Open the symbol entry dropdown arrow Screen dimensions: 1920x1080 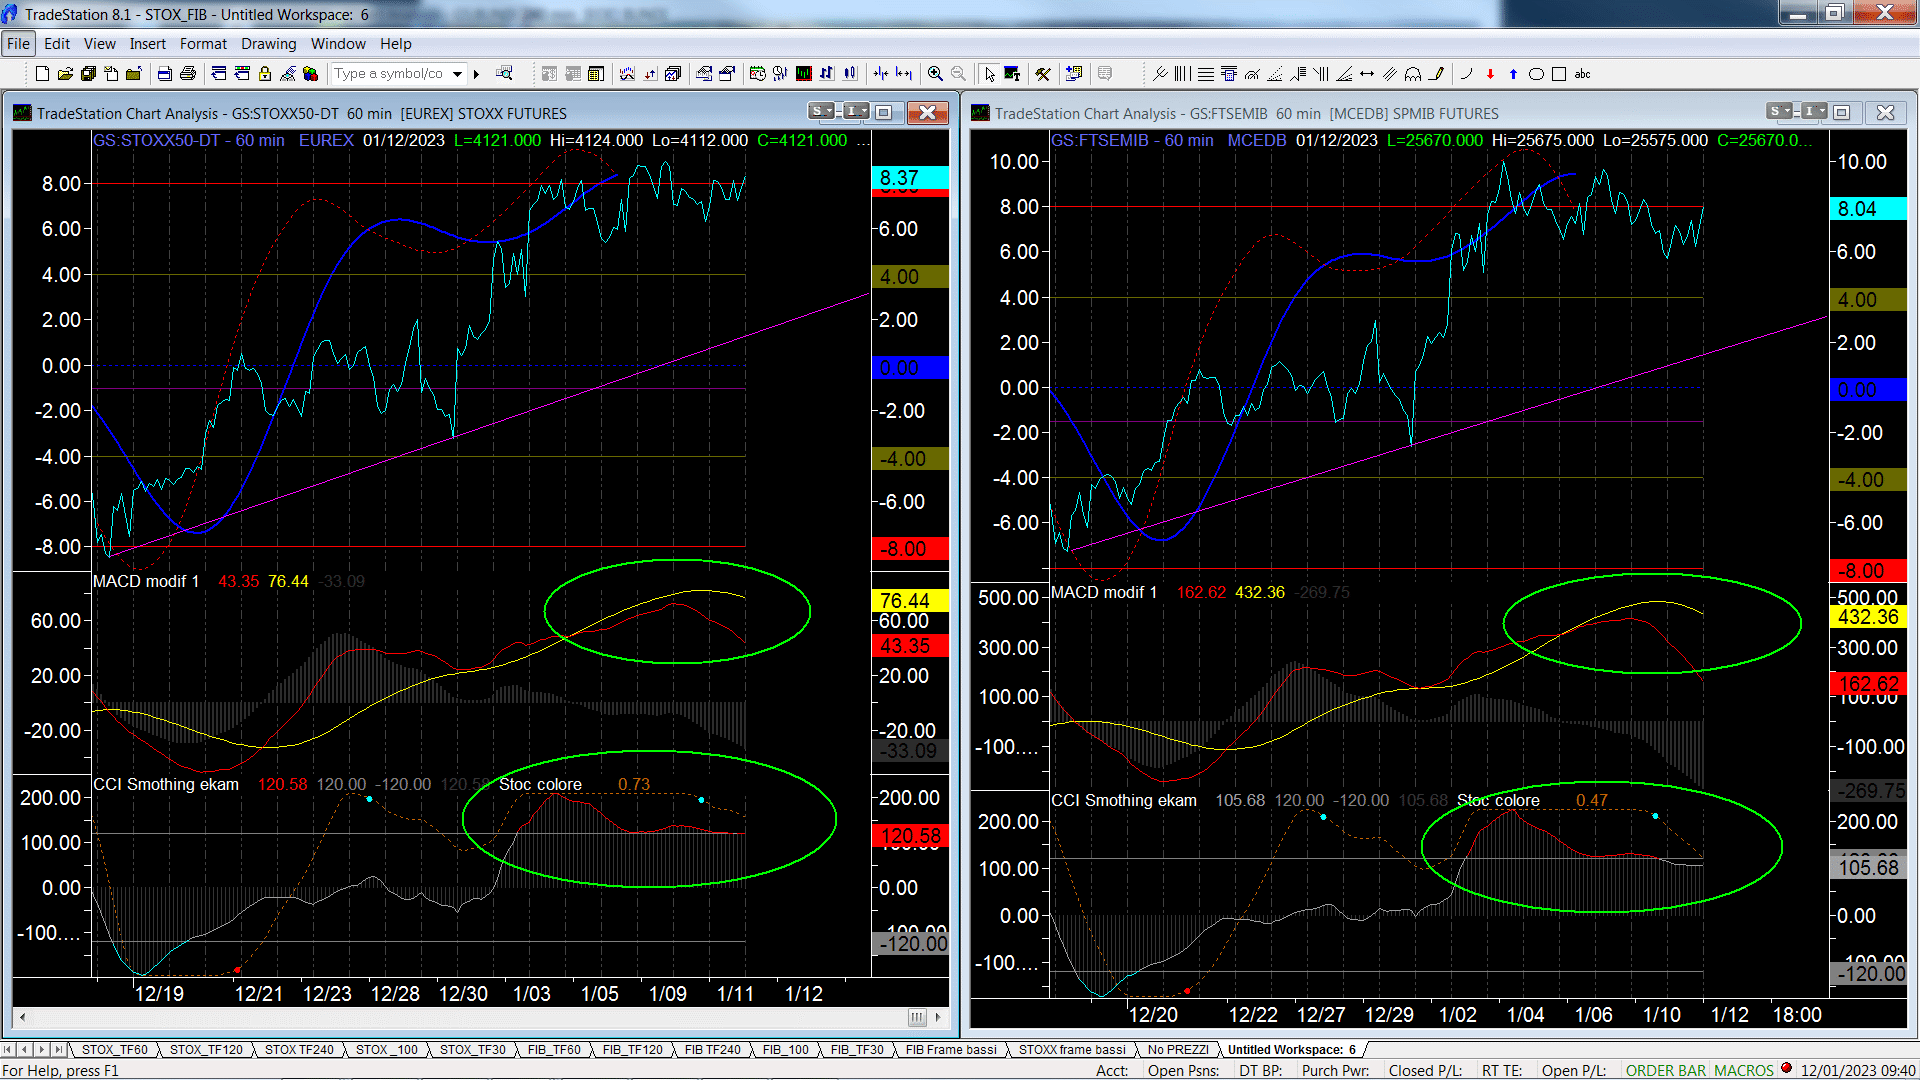(x=457, y=74)
